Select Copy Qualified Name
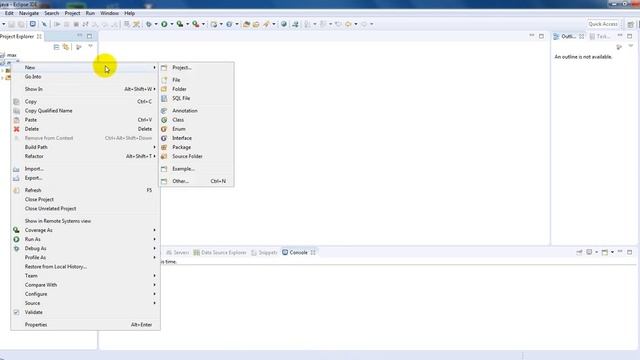The width and height of the screenshot is (640, 360). coord(85,111)
